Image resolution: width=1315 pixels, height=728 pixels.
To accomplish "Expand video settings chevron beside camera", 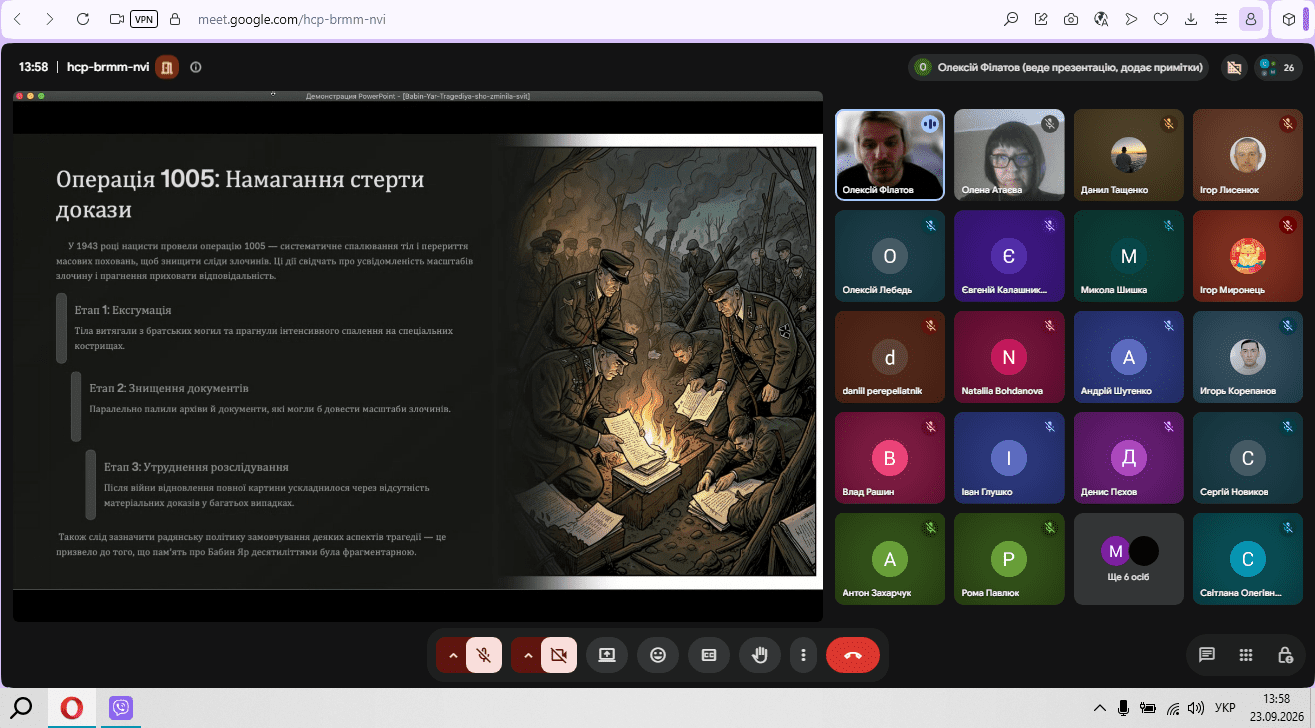I will click(527, 655).
